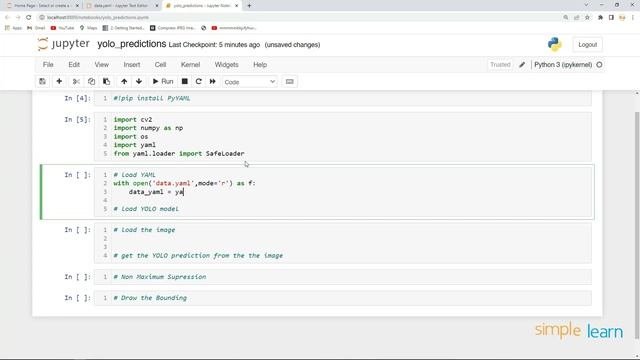
Task: Click the Python logo icon
Action: tap(555, 44)
